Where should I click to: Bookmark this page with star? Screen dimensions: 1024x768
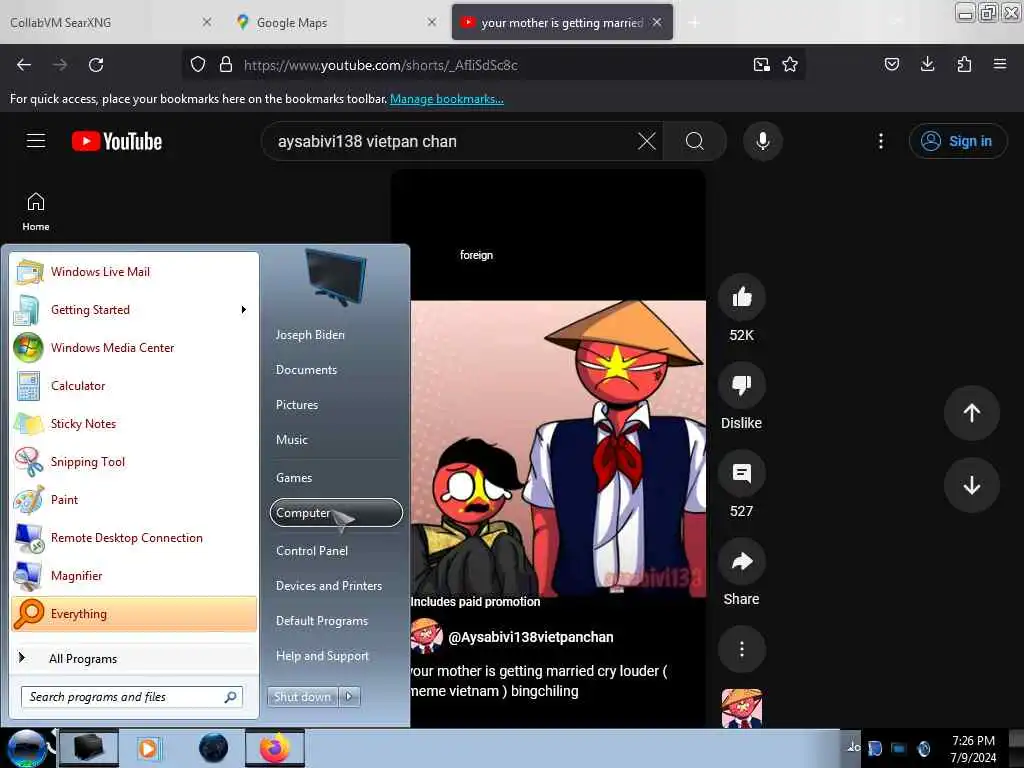[x=790, y=65]
